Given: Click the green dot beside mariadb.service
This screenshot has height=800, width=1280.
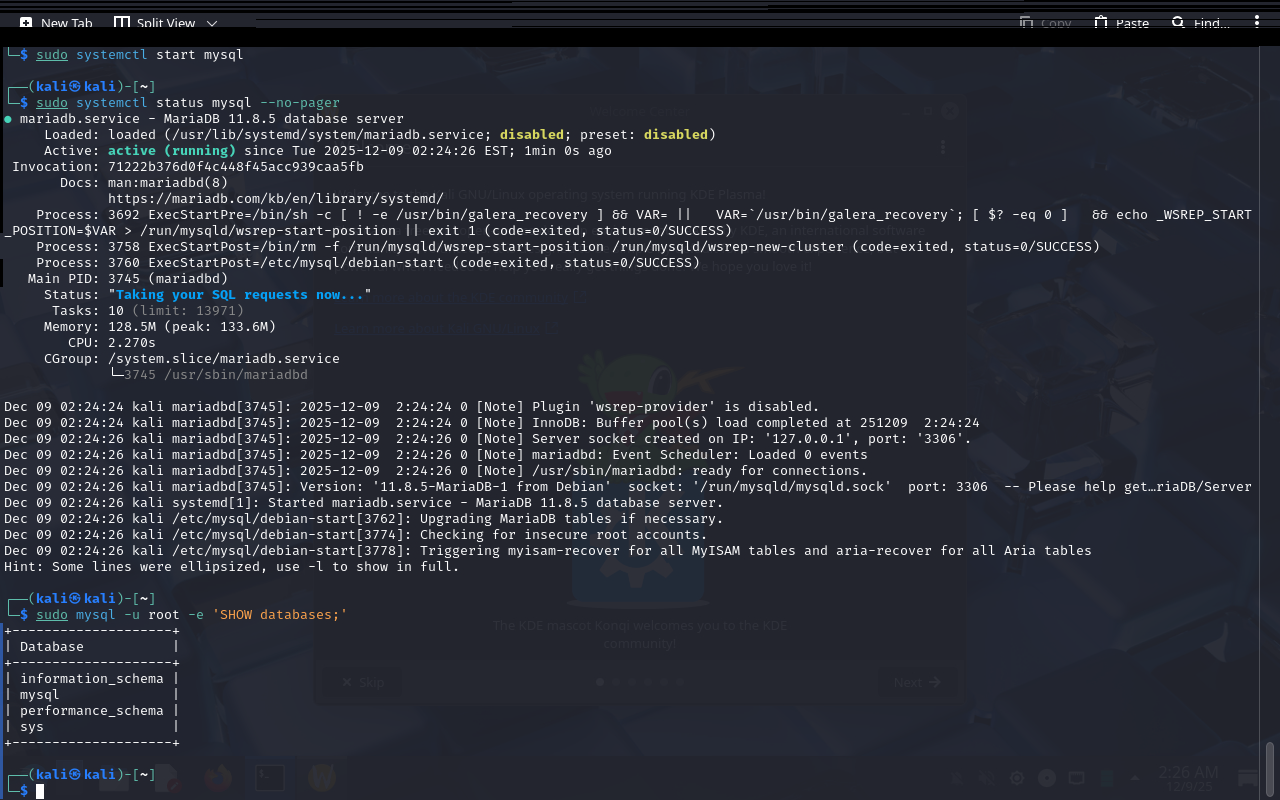Looking at the screenshot, I should (x=8, y=119).
